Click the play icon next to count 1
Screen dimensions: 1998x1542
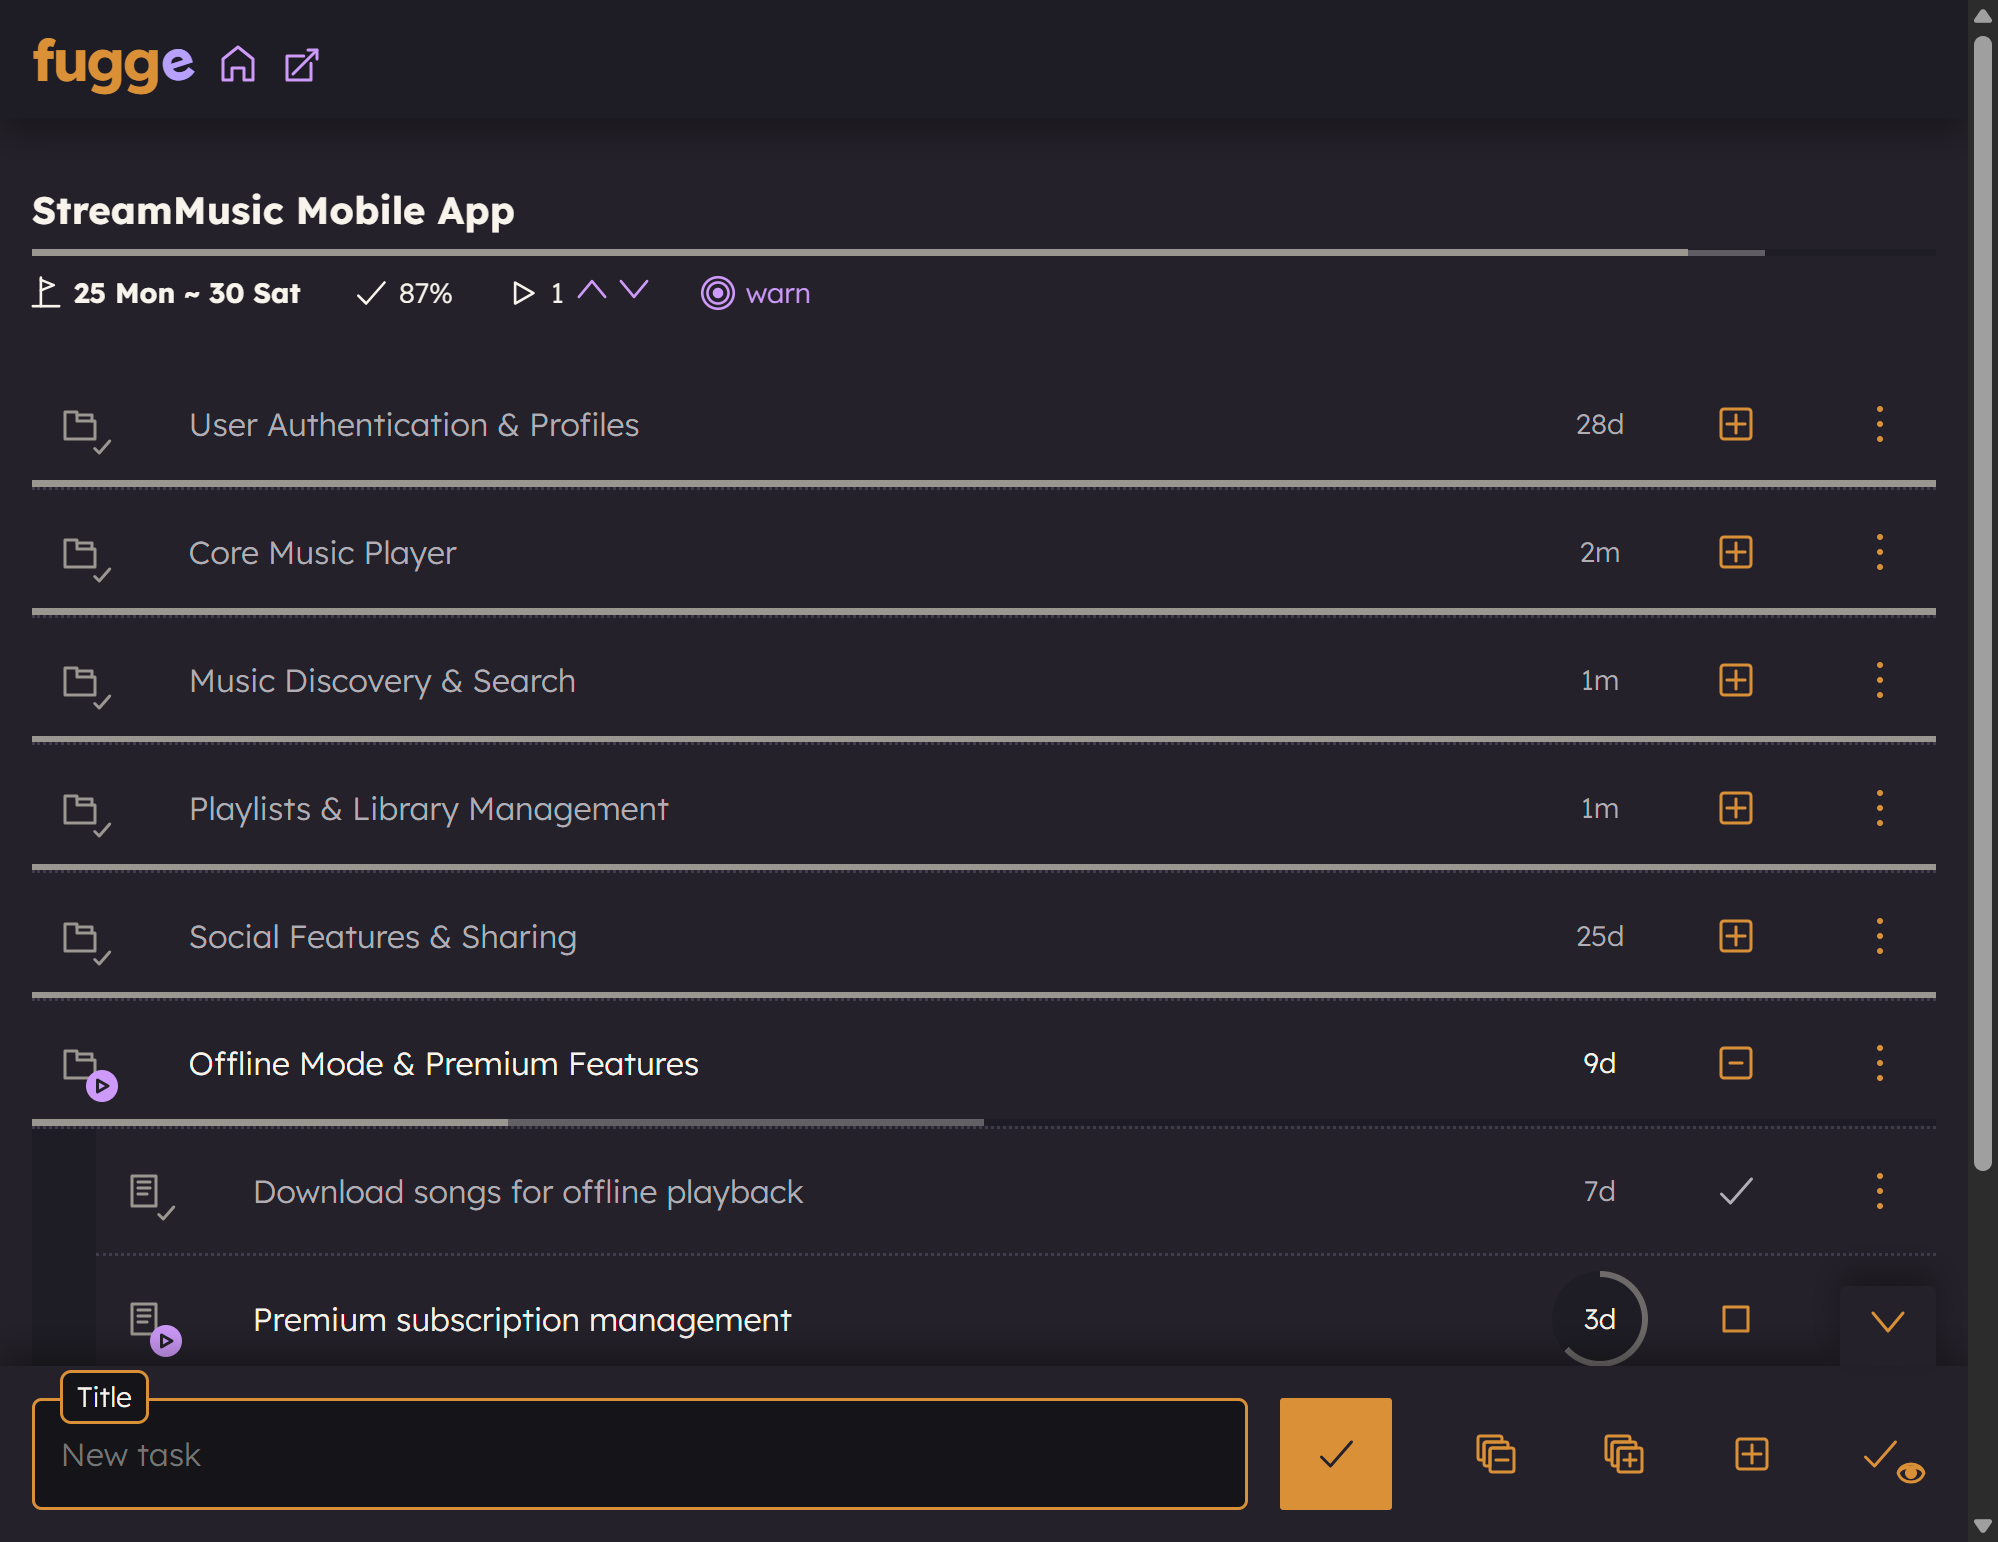click(x=522, y=293)
